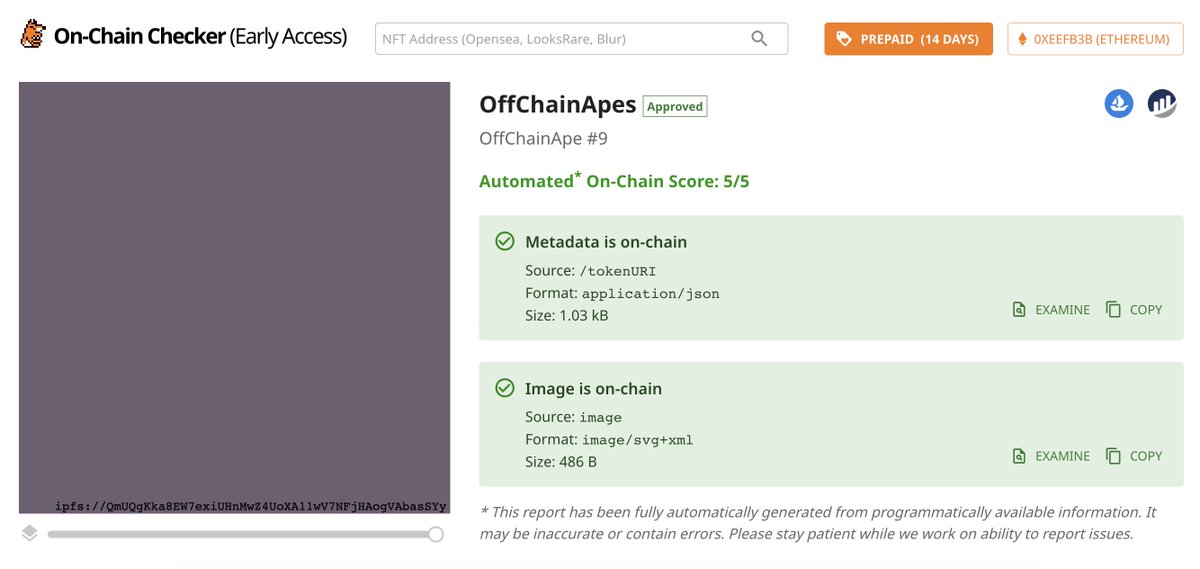Click the ipfs:// hash text on image
The width and height of the screenshot is (1200, 569).
click(x=251, y=505)
